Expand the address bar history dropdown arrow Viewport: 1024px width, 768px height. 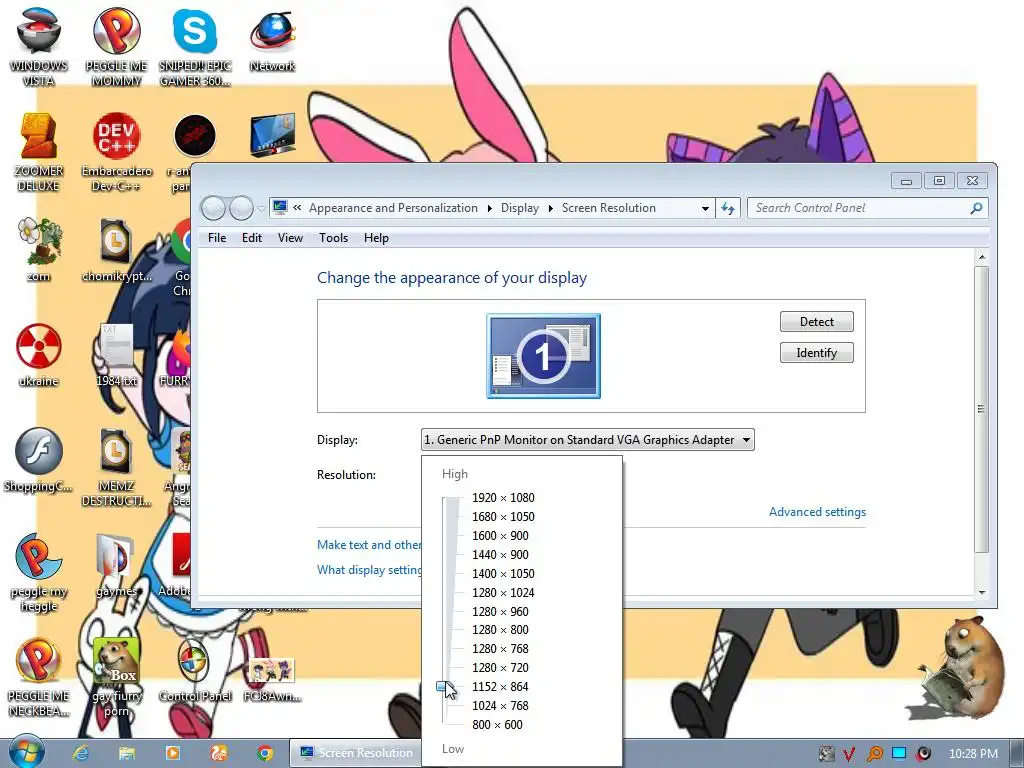(x=705, y=208)
